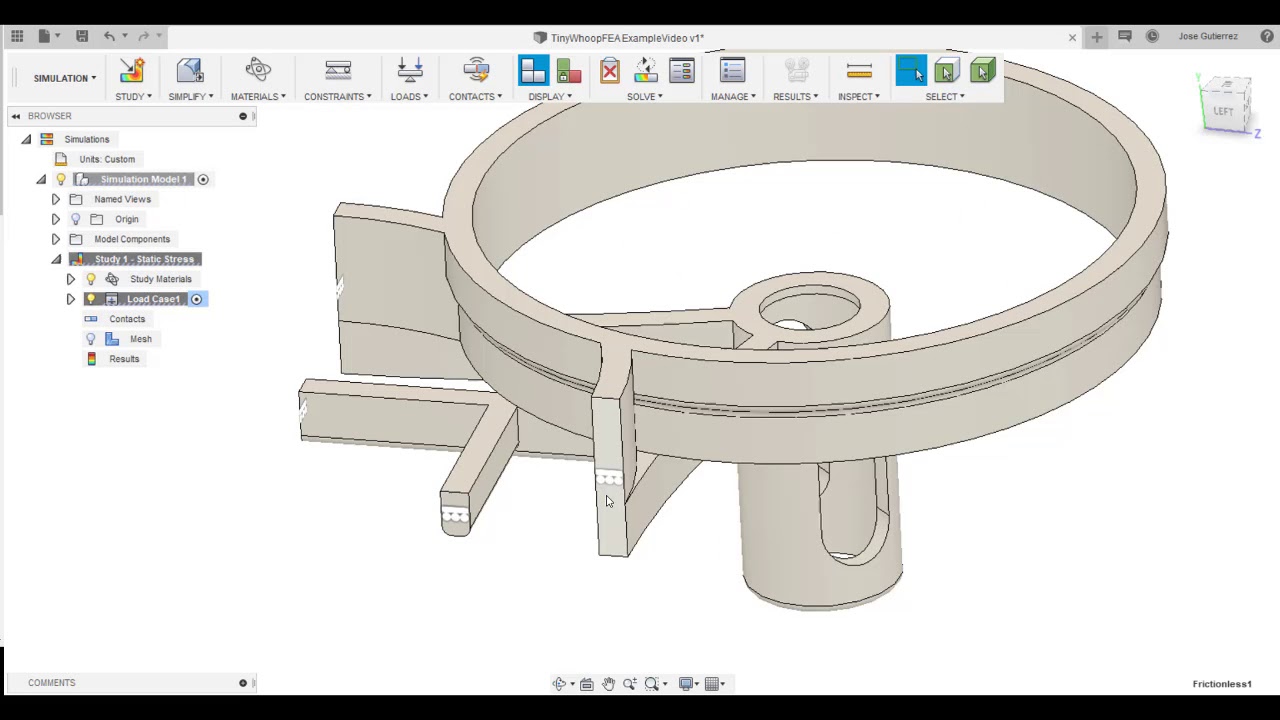Open the job status clock icon
Image resolution: width=1280 pixels, height=720 pixels.
click(1152, 36)
